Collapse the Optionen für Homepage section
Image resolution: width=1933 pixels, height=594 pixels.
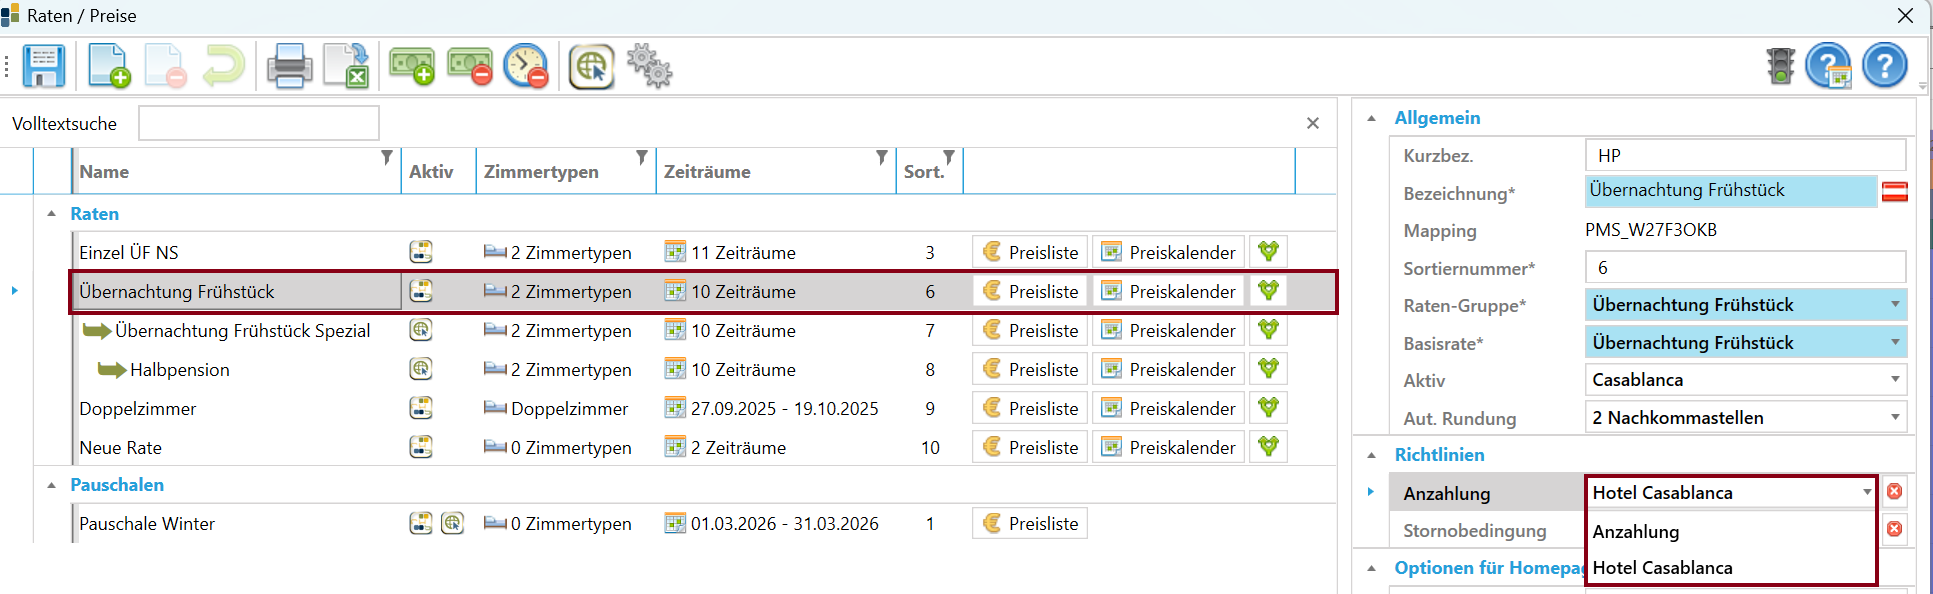pyautogui.click(x=1372, y=568)
